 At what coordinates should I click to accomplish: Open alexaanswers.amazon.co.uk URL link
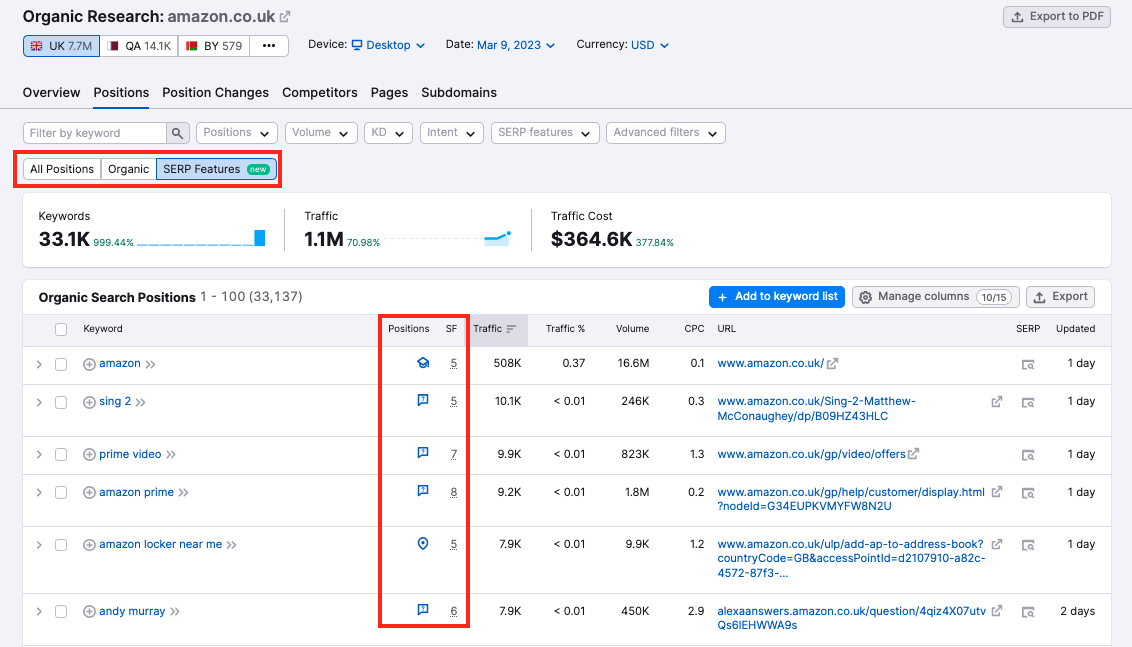click(x=852, y=618)
